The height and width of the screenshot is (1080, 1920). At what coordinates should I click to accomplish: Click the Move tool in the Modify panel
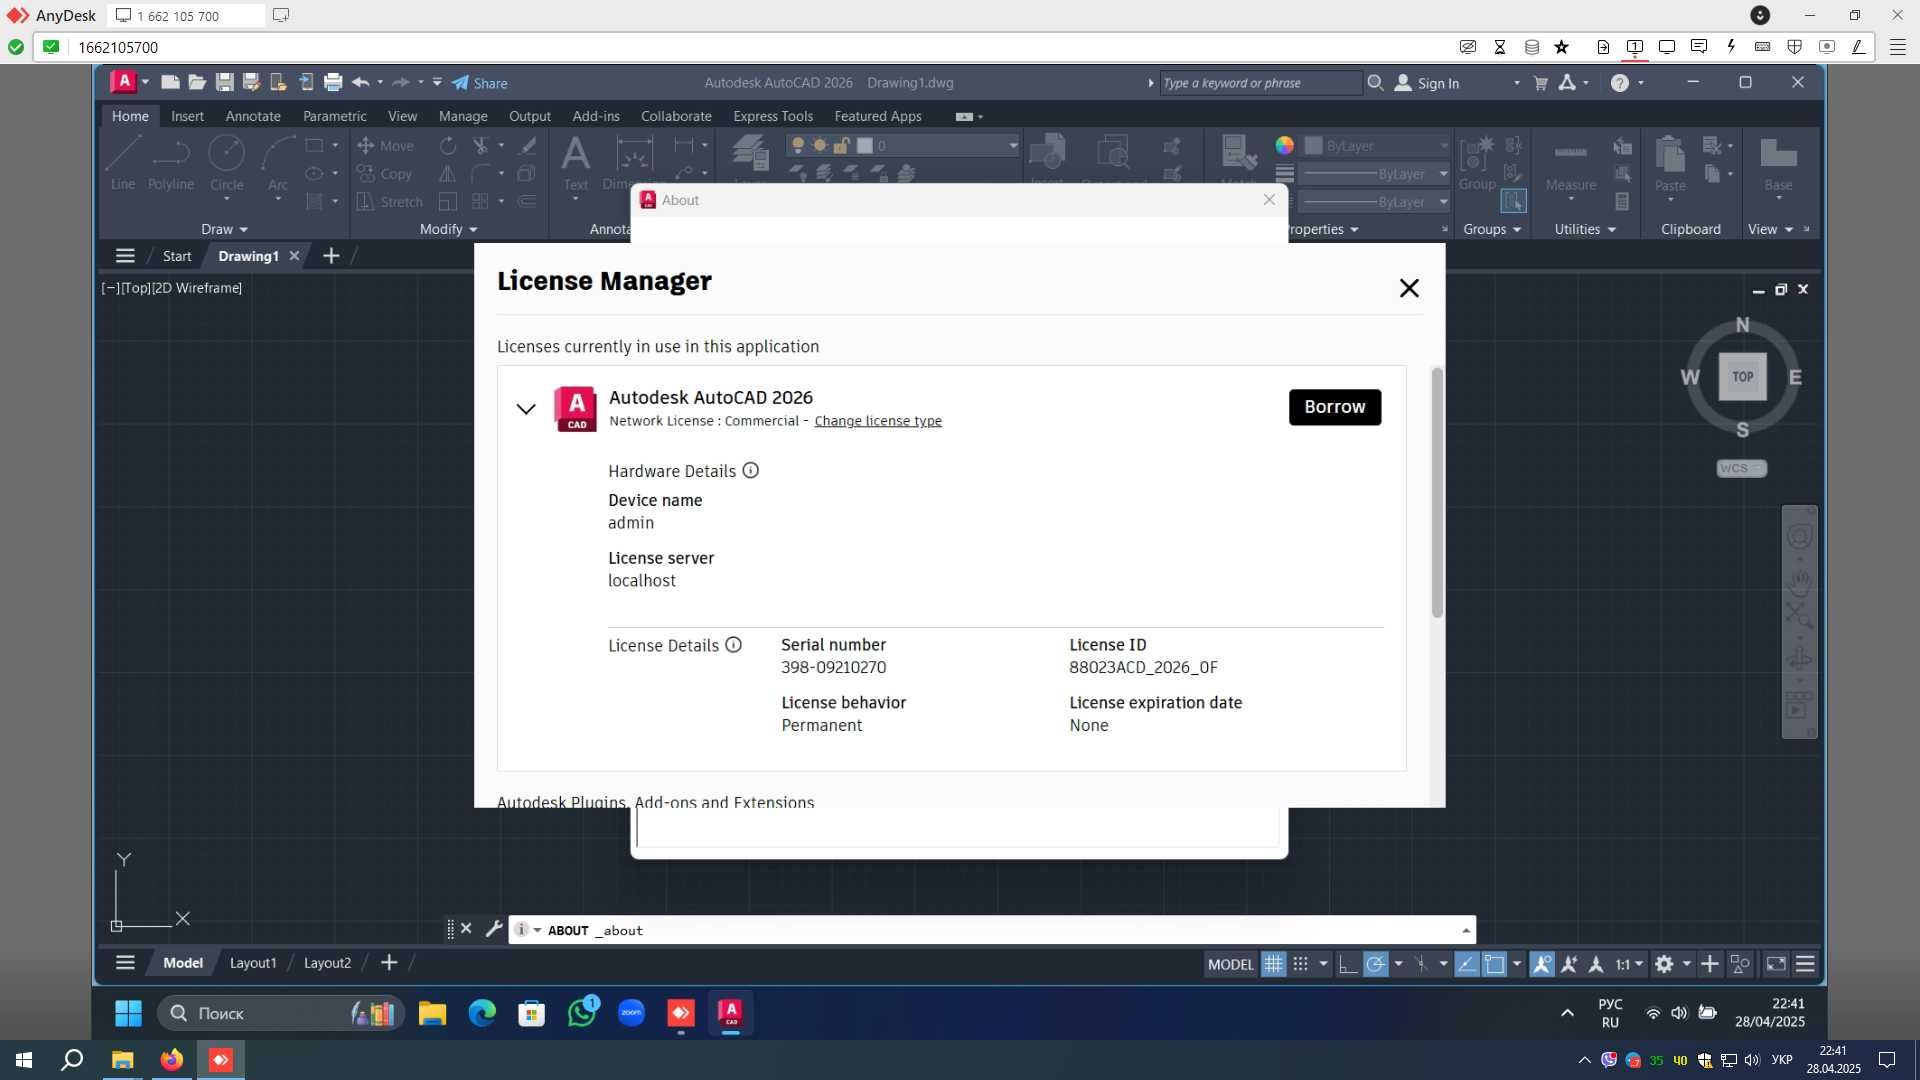pos(385,146)
